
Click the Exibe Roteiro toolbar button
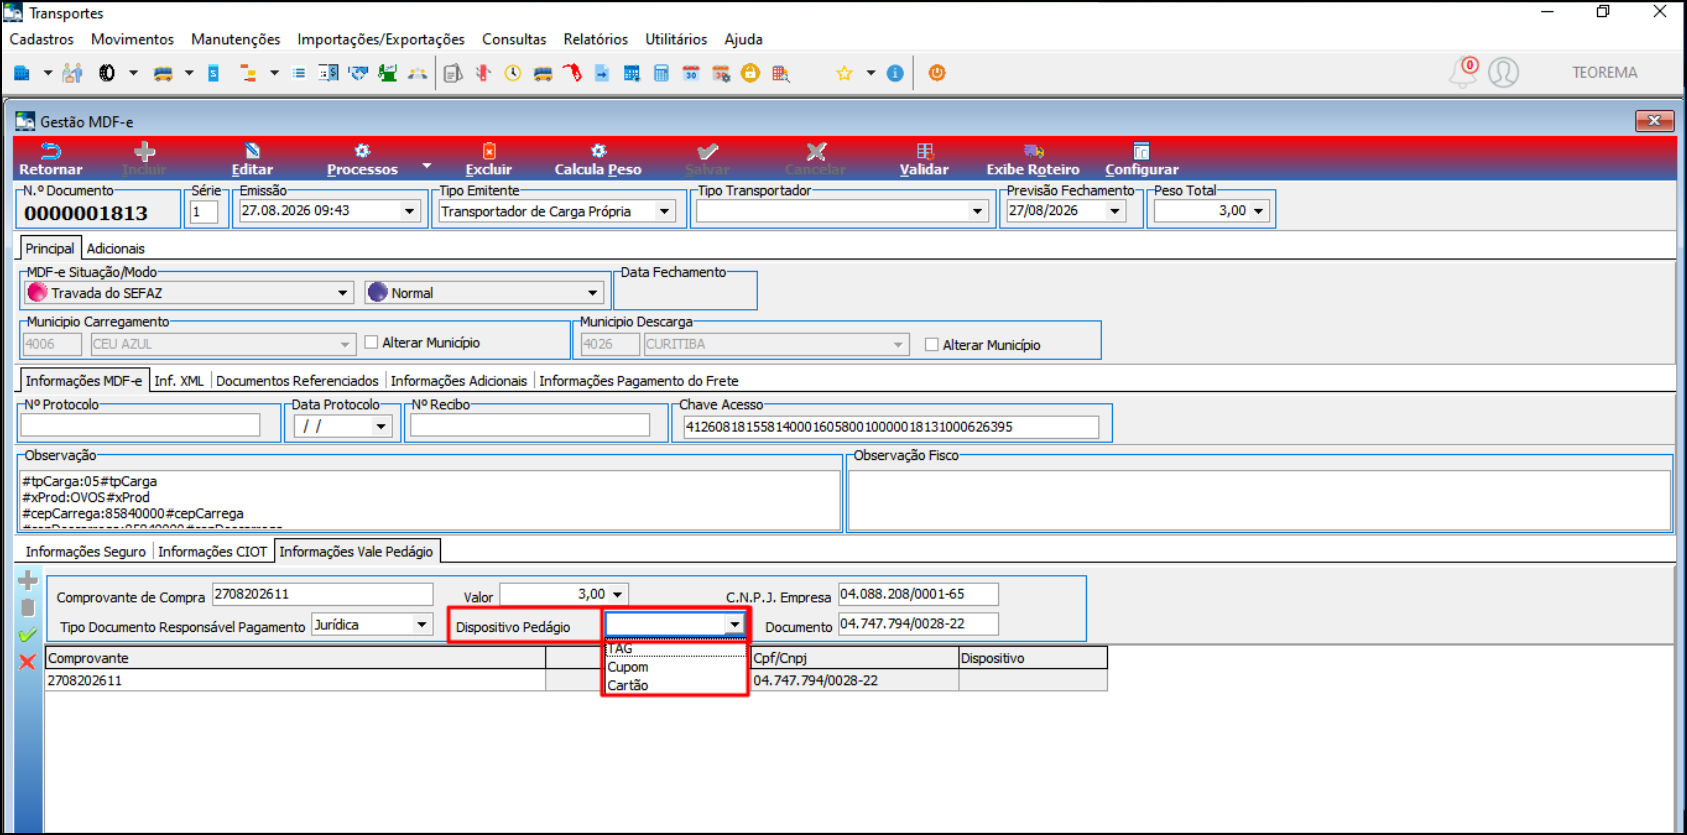(x=1033, y=159)
